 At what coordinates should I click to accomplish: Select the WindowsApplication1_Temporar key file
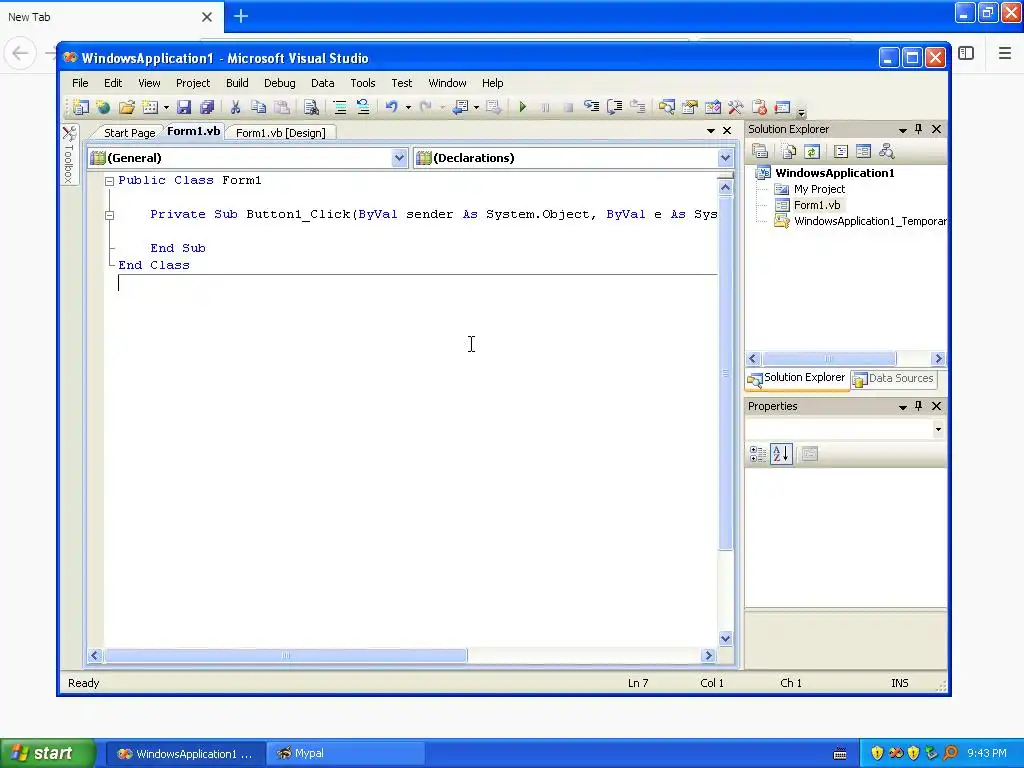[x=870, y=221]
